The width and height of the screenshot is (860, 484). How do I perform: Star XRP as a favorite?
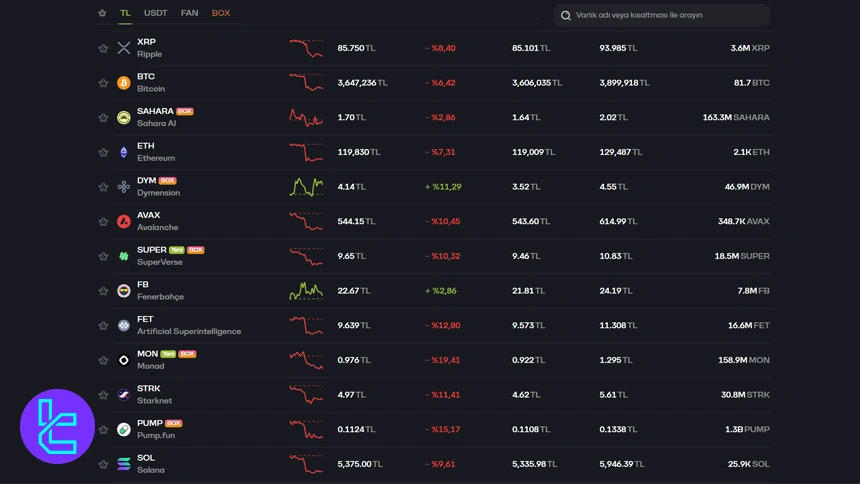click(103, 48)
